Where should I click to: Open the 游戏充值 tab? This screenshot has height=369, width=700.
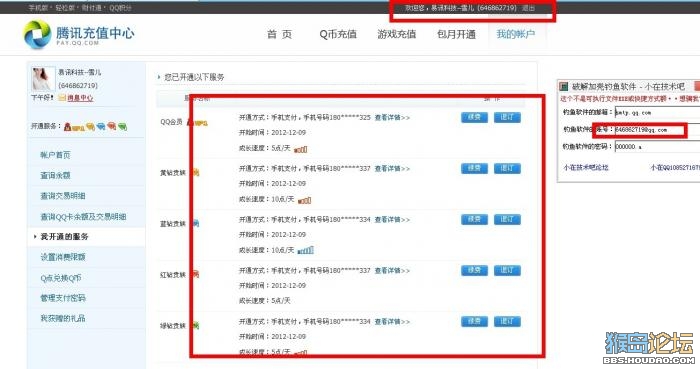pyautogui.click(x=396, y=34)
